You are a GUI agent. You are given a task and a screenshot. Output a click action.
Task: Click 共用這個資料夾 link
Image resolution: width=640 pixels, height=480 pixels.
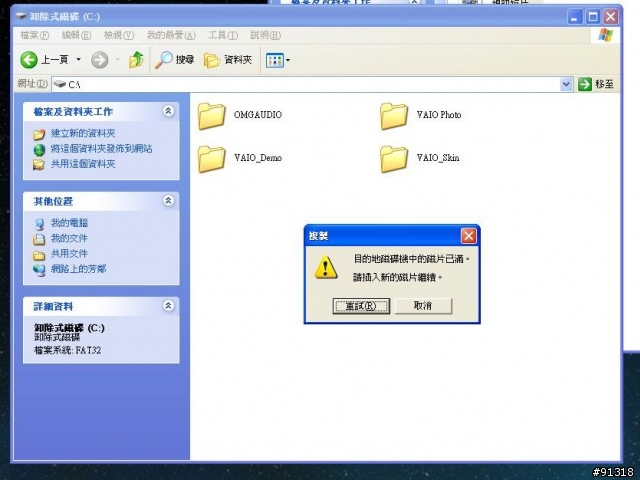(83, 164)
